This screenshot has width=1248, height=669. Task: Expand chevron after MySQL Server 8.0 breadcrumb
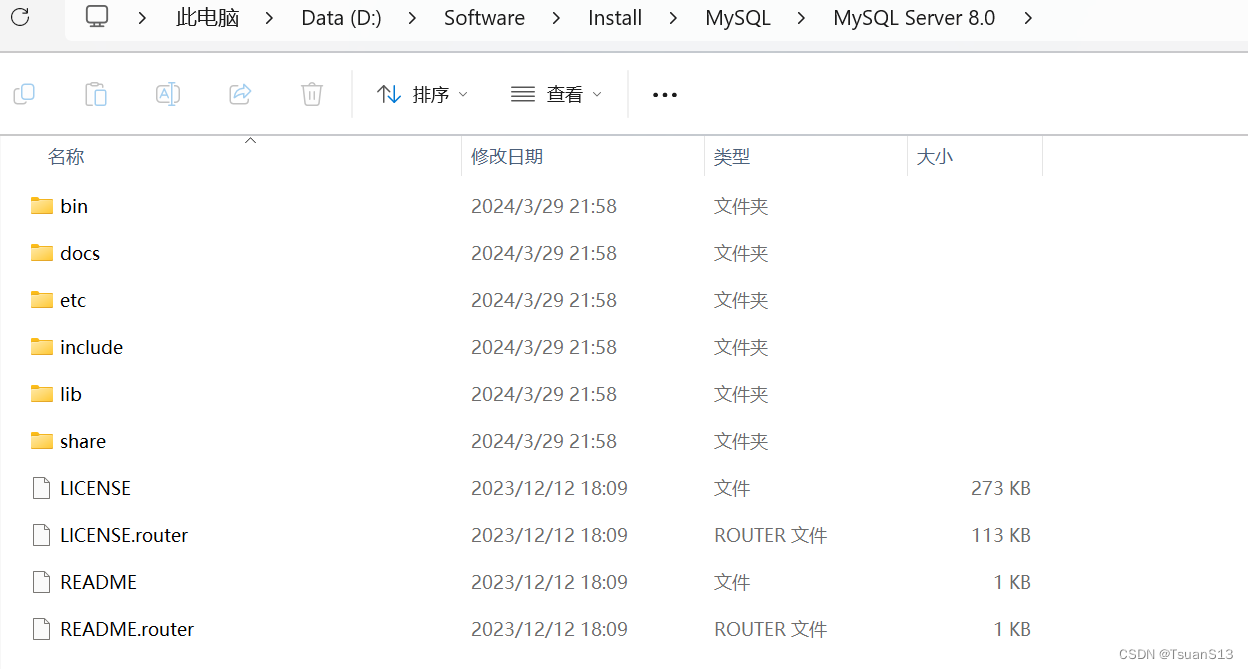click(1028, 18)
